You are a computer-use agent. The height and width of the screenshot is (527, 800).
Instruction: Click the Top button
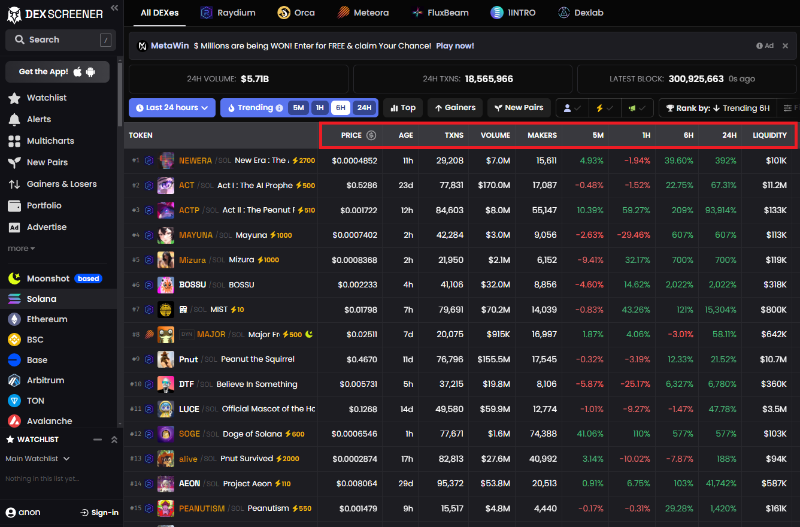[403, 108]
